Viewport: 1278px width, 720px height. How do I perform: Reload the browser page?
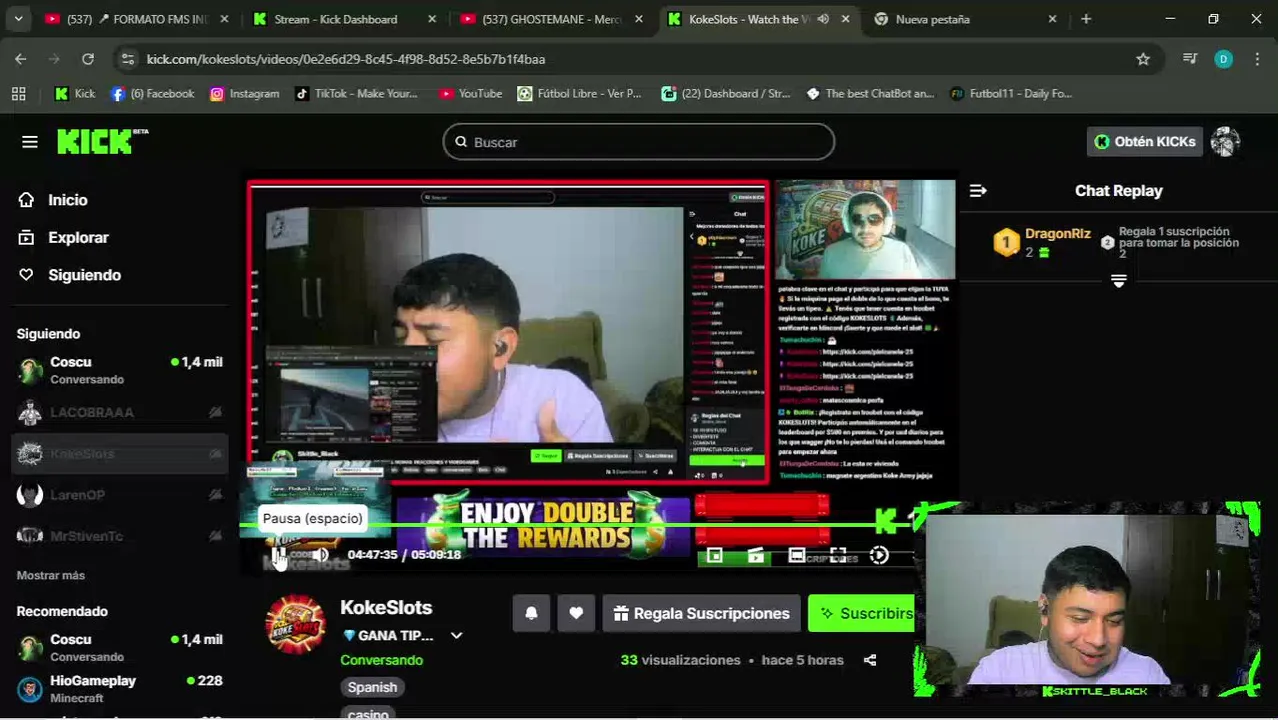[x=88, y=59]
